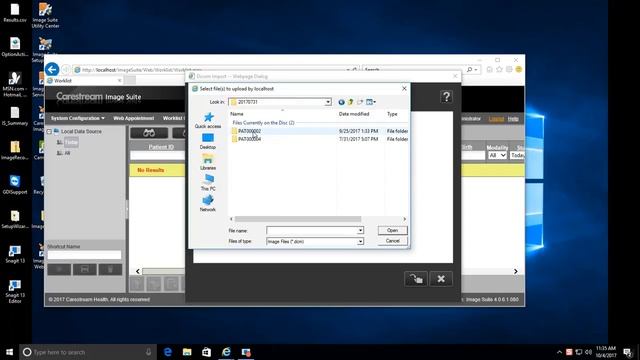
Task: Cancel the file selection dialog
Action: [392, 241]
